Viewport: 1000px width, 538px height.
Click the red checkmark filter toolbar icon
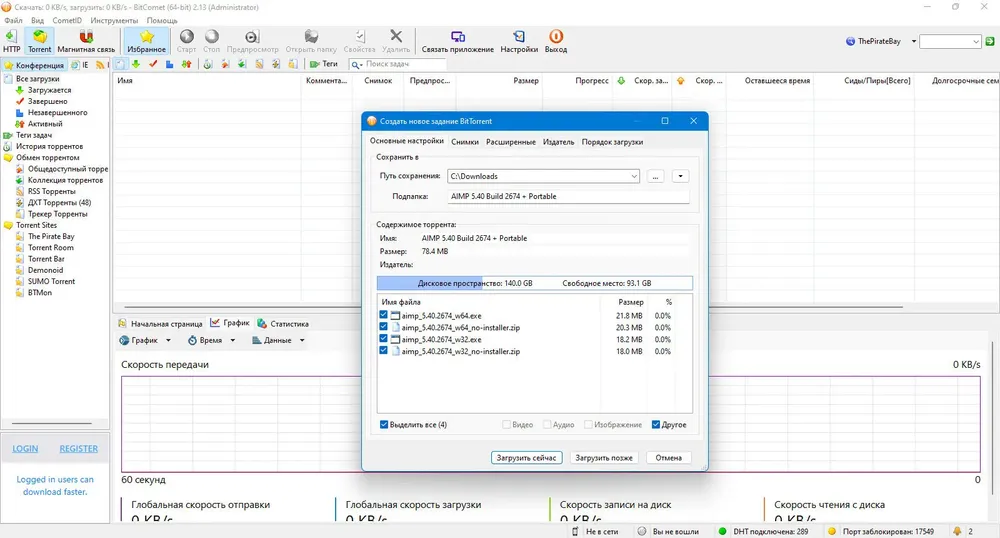152,64
